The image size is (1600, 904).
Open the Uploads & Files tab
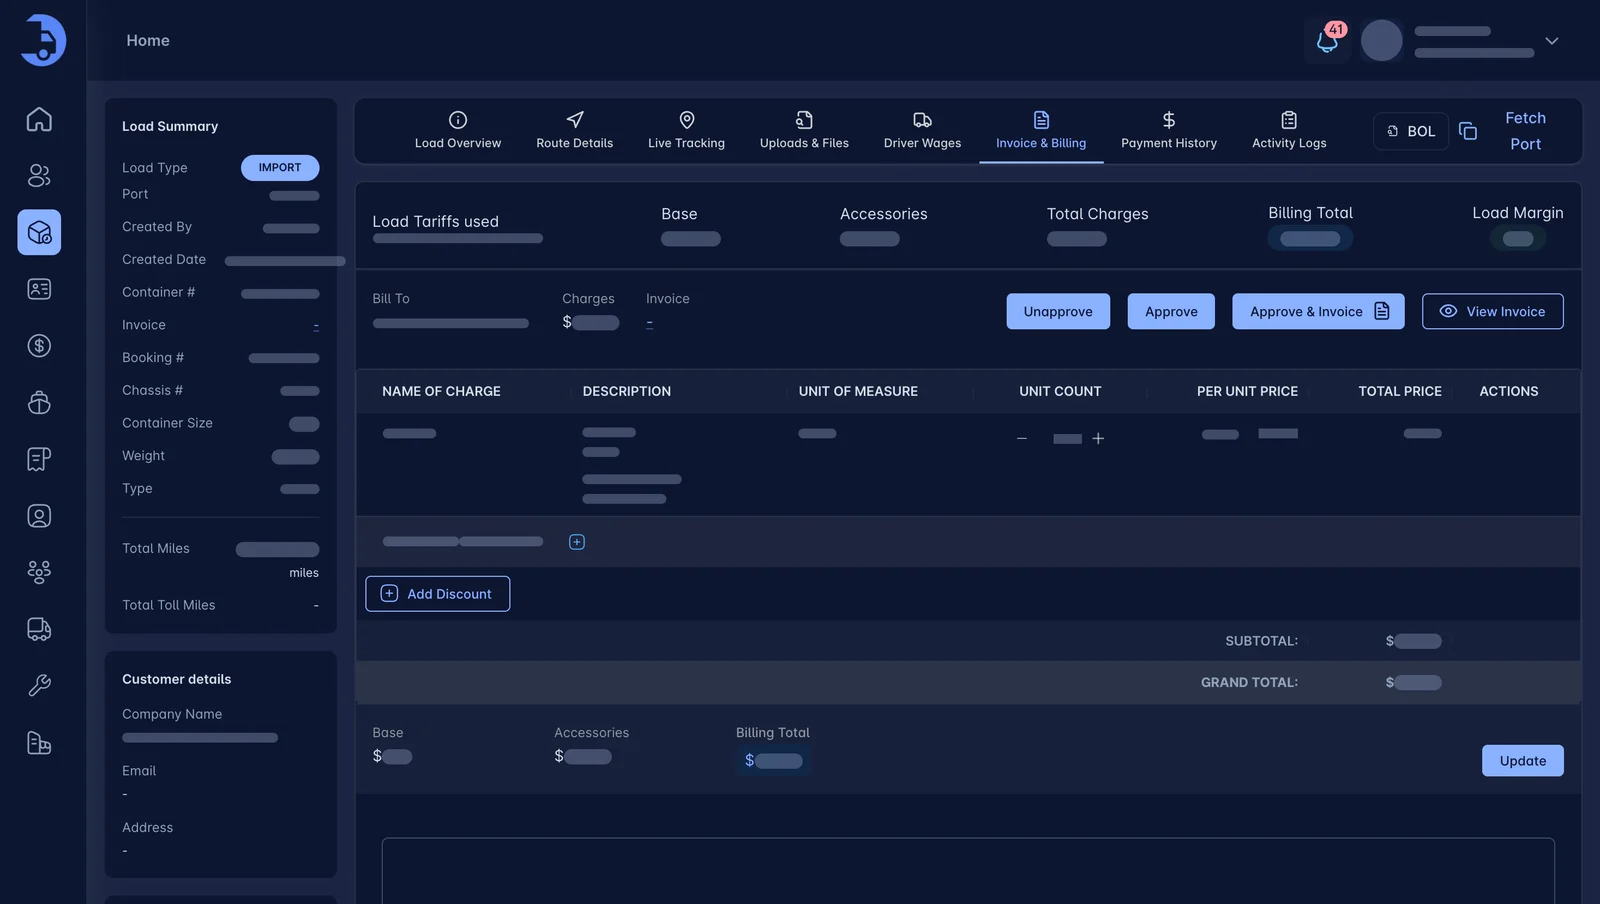coord(804,131)
